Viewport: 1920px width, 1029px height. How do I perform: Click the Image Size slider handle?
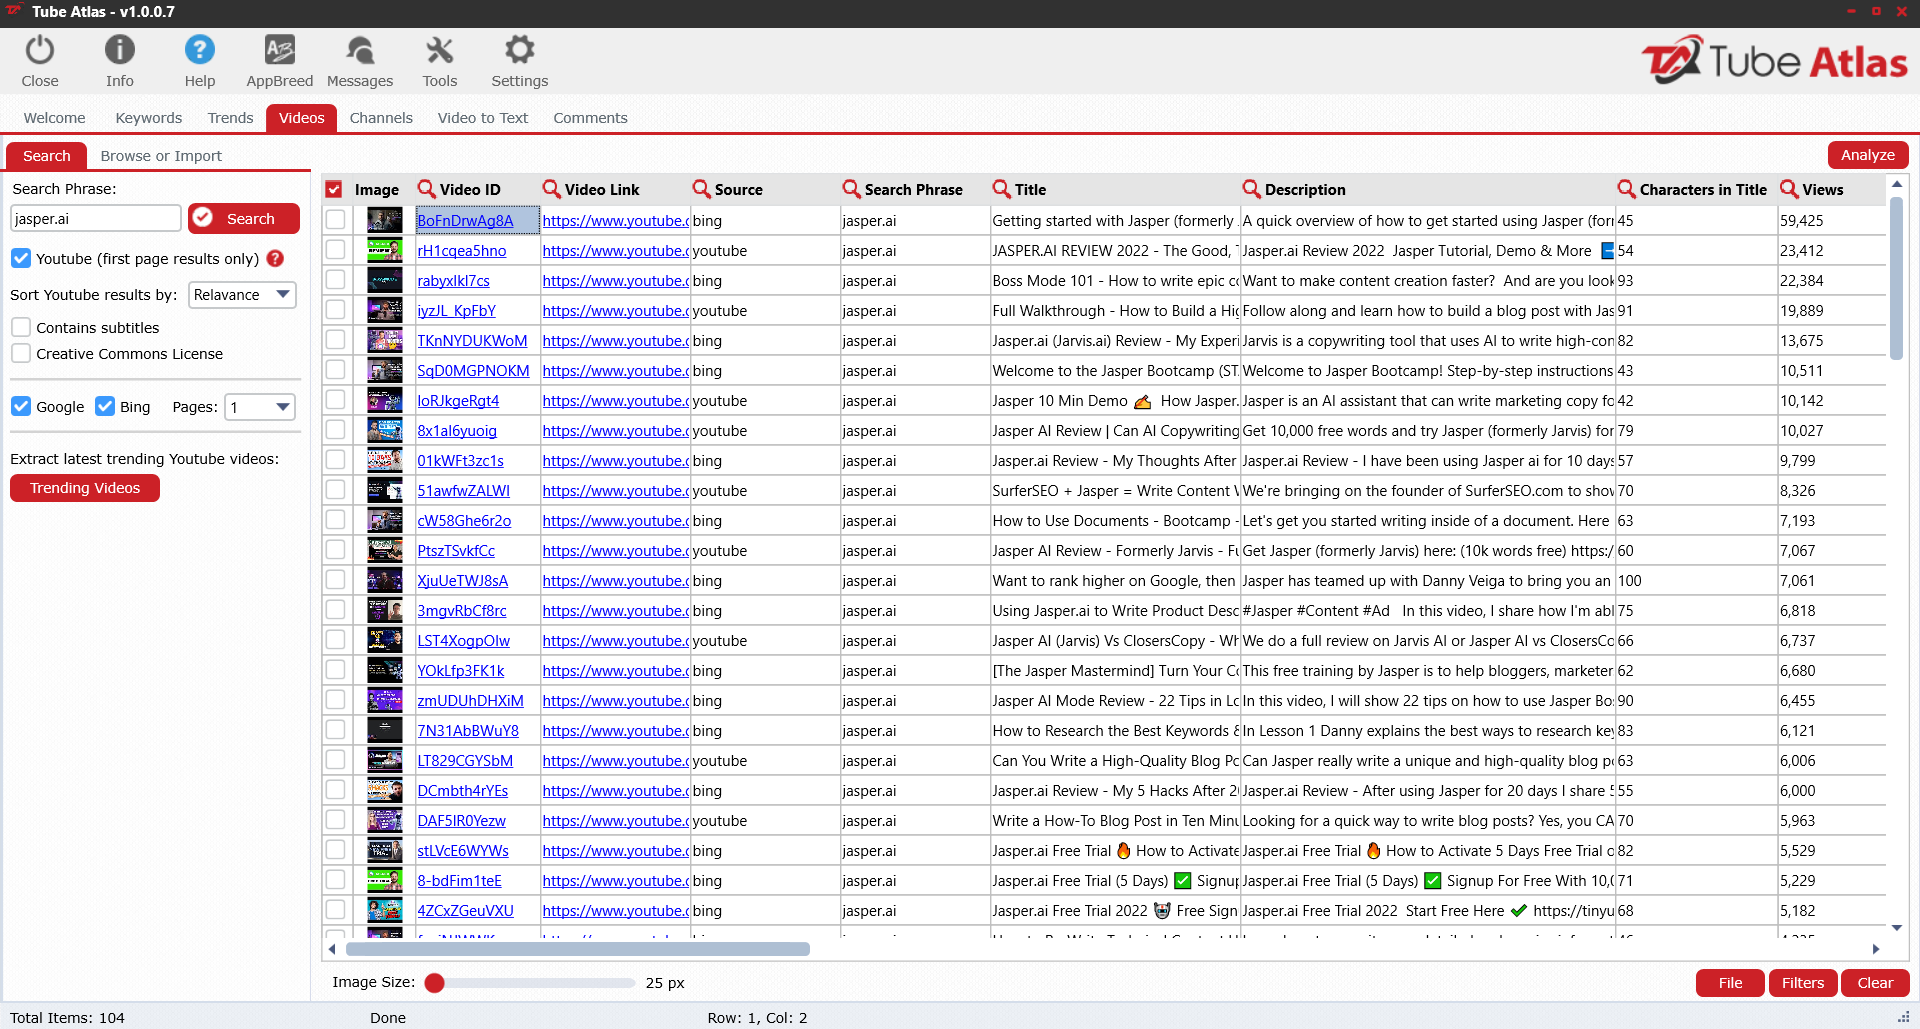click(434, 983)
